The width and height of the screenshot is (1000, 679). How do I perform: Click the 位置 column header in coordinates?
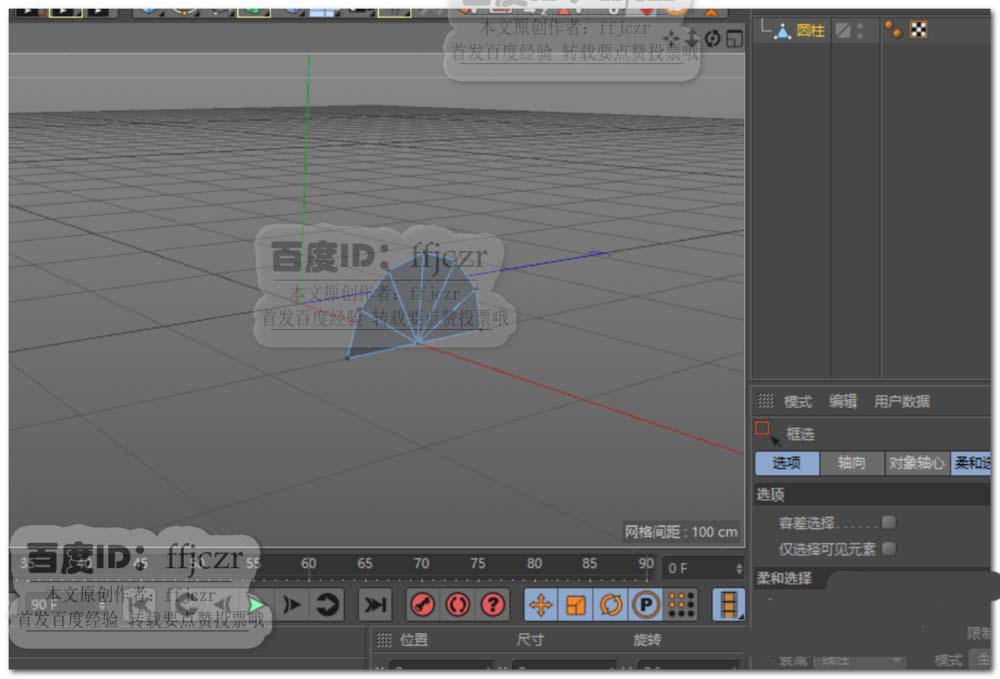click(x=414, y=639)
